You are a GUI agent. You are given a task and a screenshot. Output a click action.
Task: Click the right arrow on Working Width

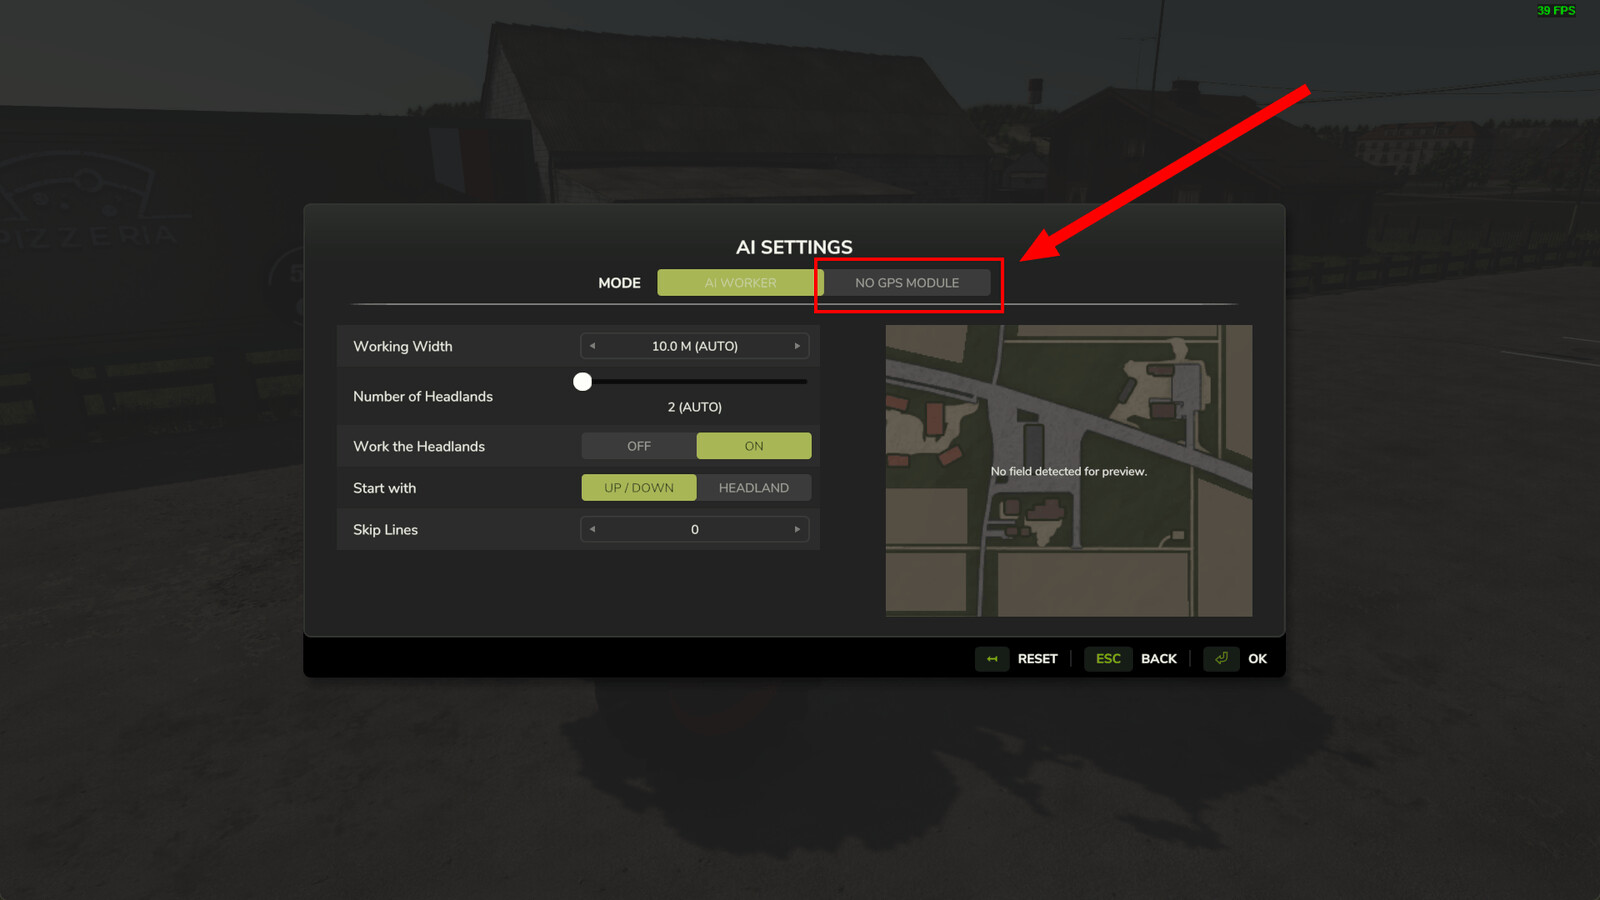[797, 346]
